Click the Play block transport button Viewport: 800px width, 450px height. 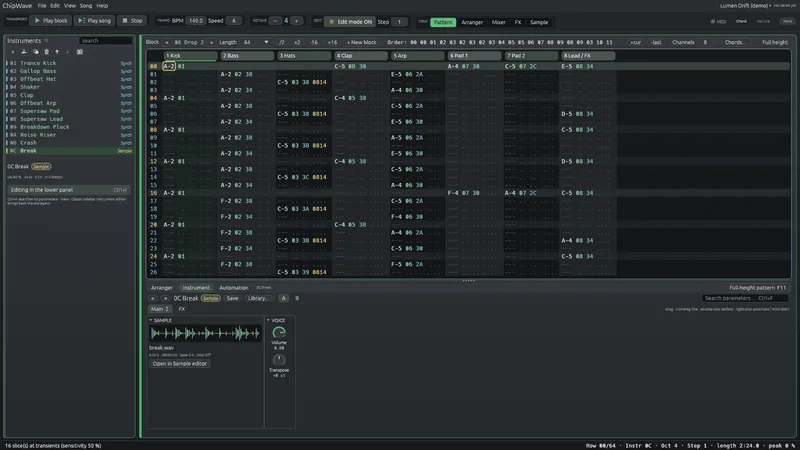point(51,20)
